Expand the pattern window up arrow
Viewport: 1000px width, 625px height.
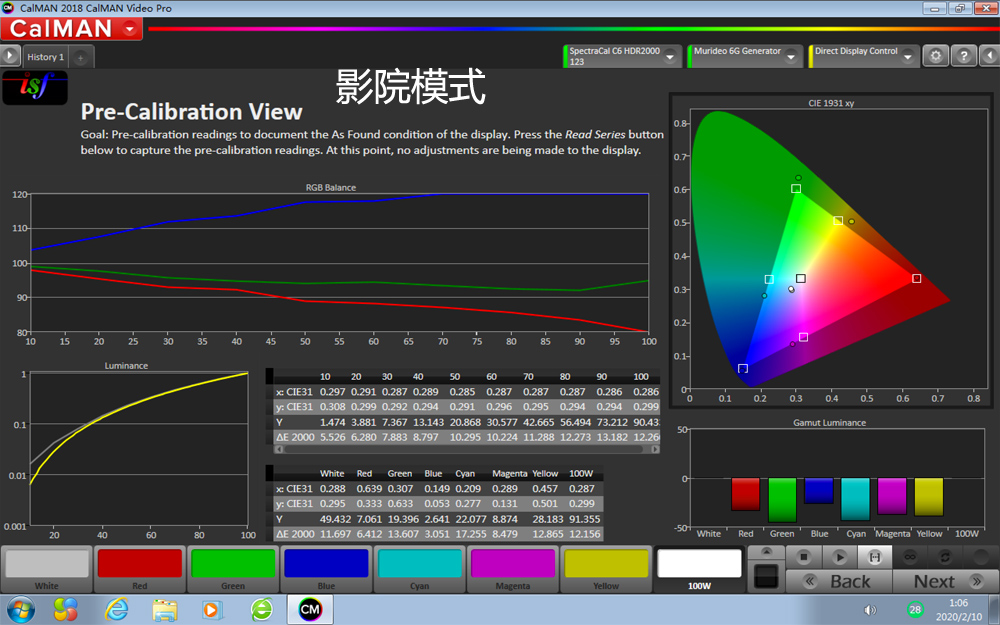point(766,552)
